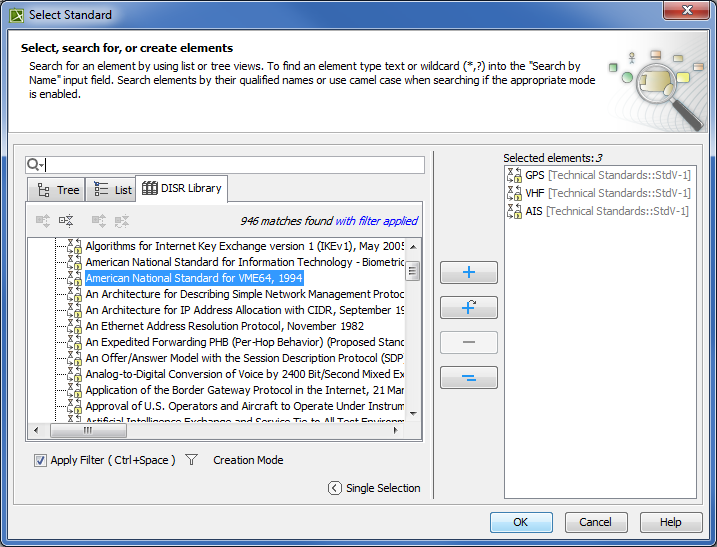The width and height of the screenshot is (717, 547).
Task: Open filter options funnel icon
Action: tap(192, 460)
